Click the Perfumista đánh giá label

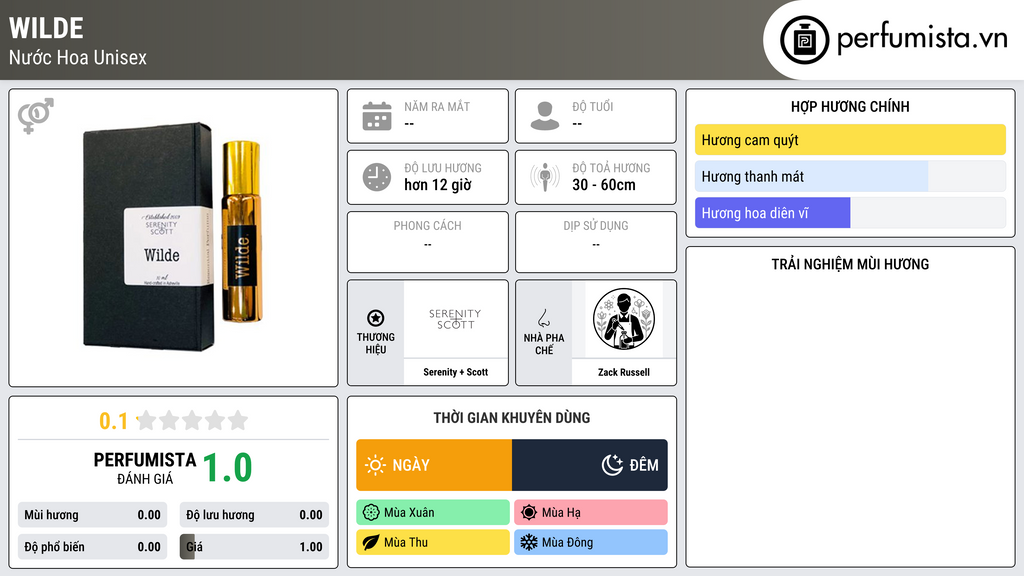point(145,468)
